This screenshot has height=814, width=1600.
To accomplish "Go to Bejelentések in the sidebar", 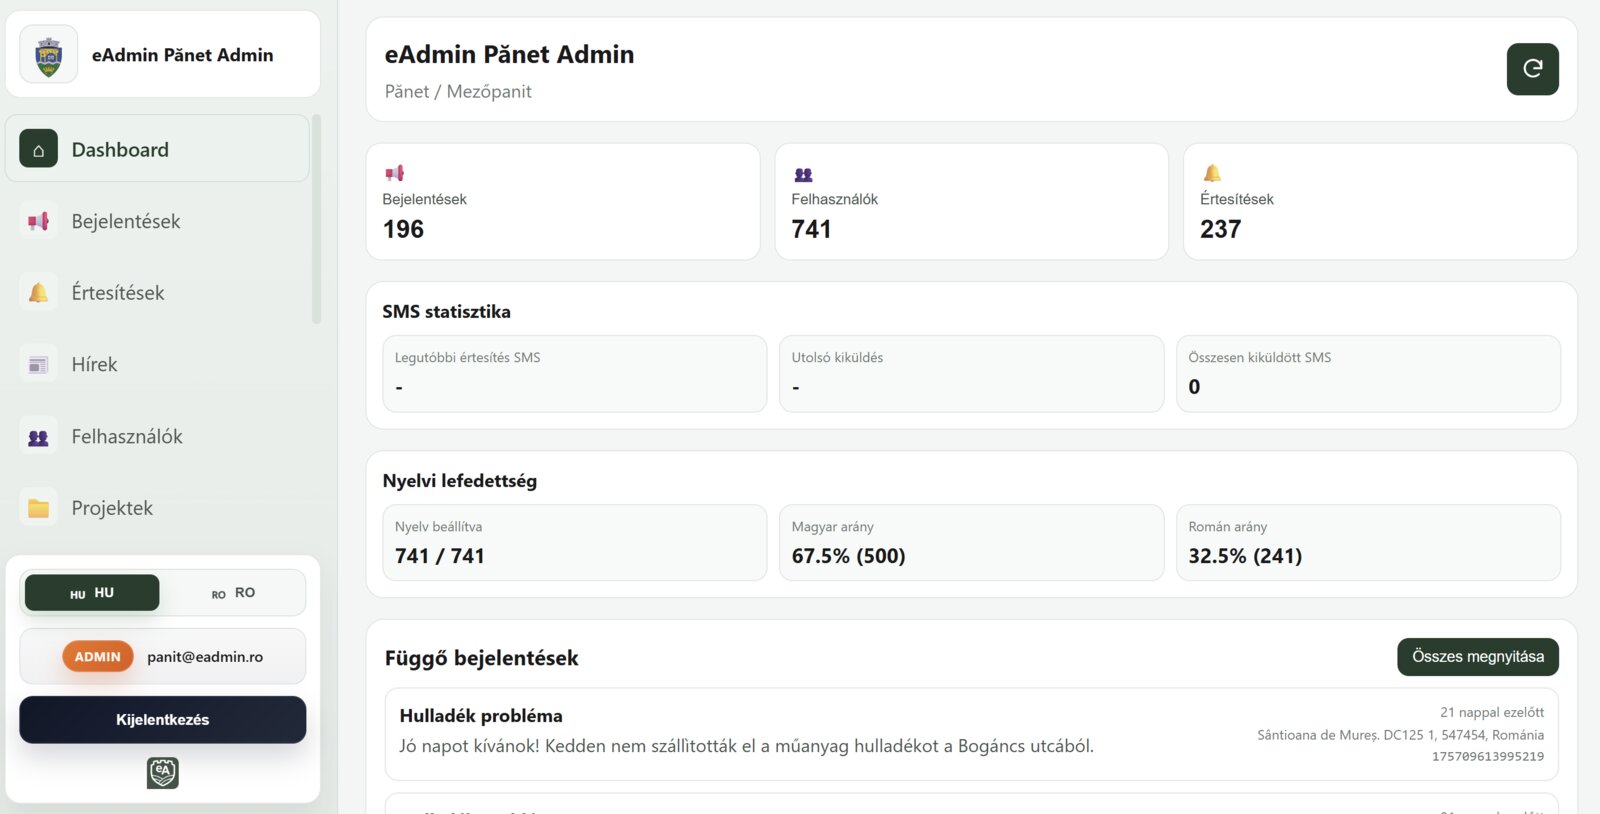I will coord(158,221).
